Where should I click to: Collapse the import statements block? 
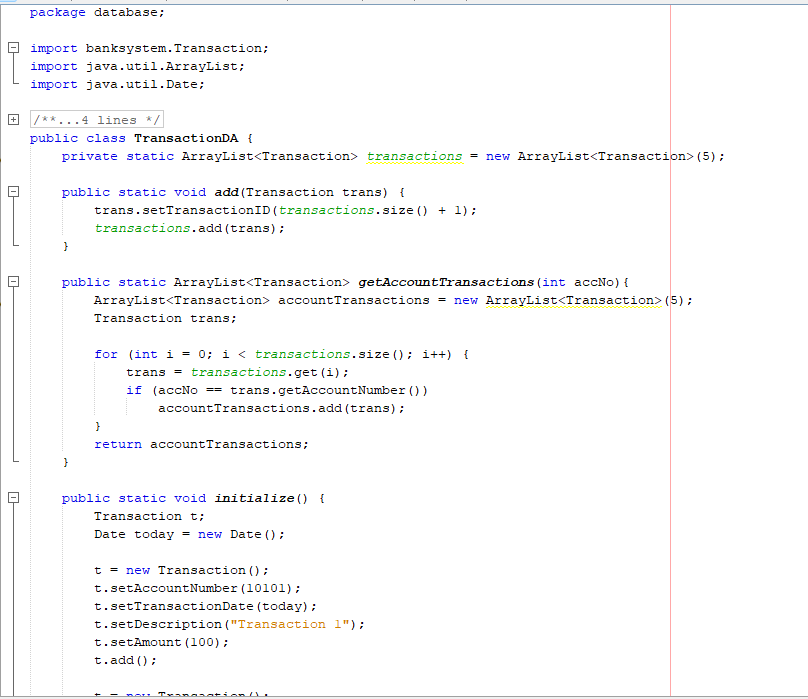pyautogui.click(x=11, y=47)
